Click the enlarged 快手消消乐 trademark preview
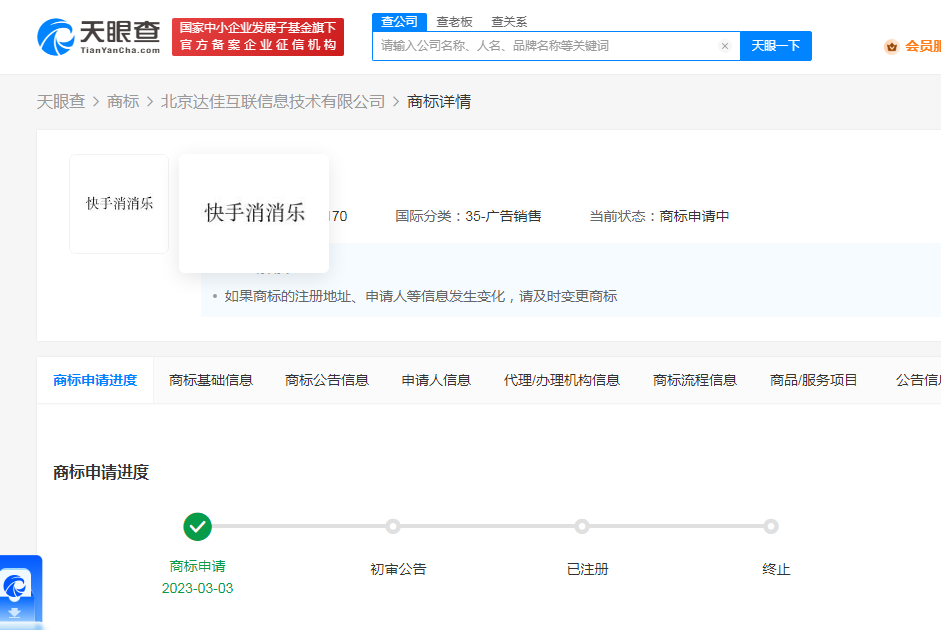The height and width of the screenshot is (630, 941). [254, 213]
